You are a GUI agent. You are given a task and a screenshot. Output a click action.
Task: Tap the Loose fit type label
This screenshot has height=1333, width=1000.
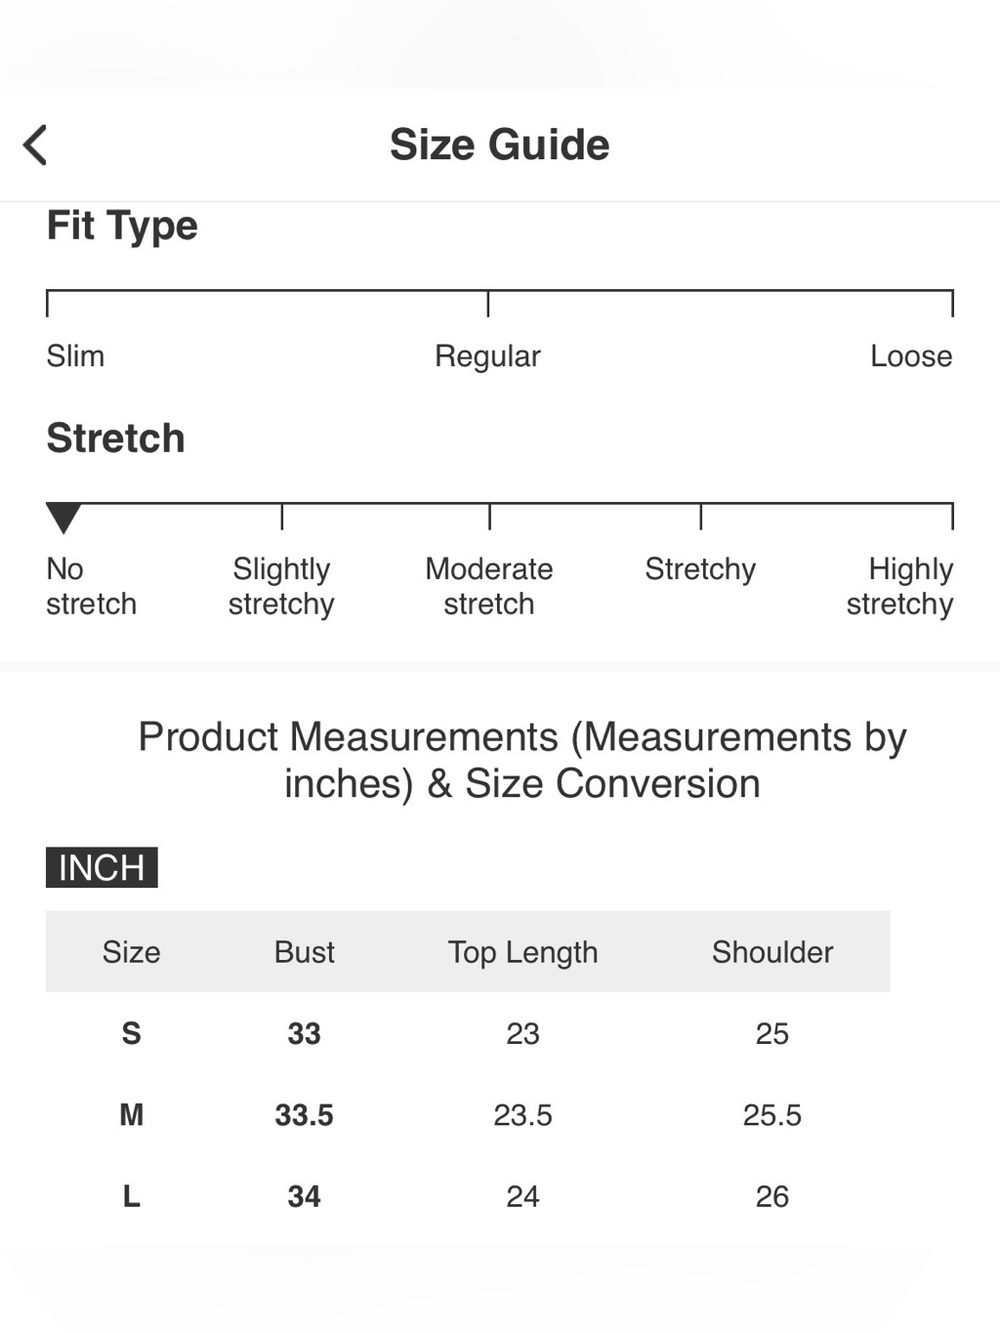tap(911, 356)
